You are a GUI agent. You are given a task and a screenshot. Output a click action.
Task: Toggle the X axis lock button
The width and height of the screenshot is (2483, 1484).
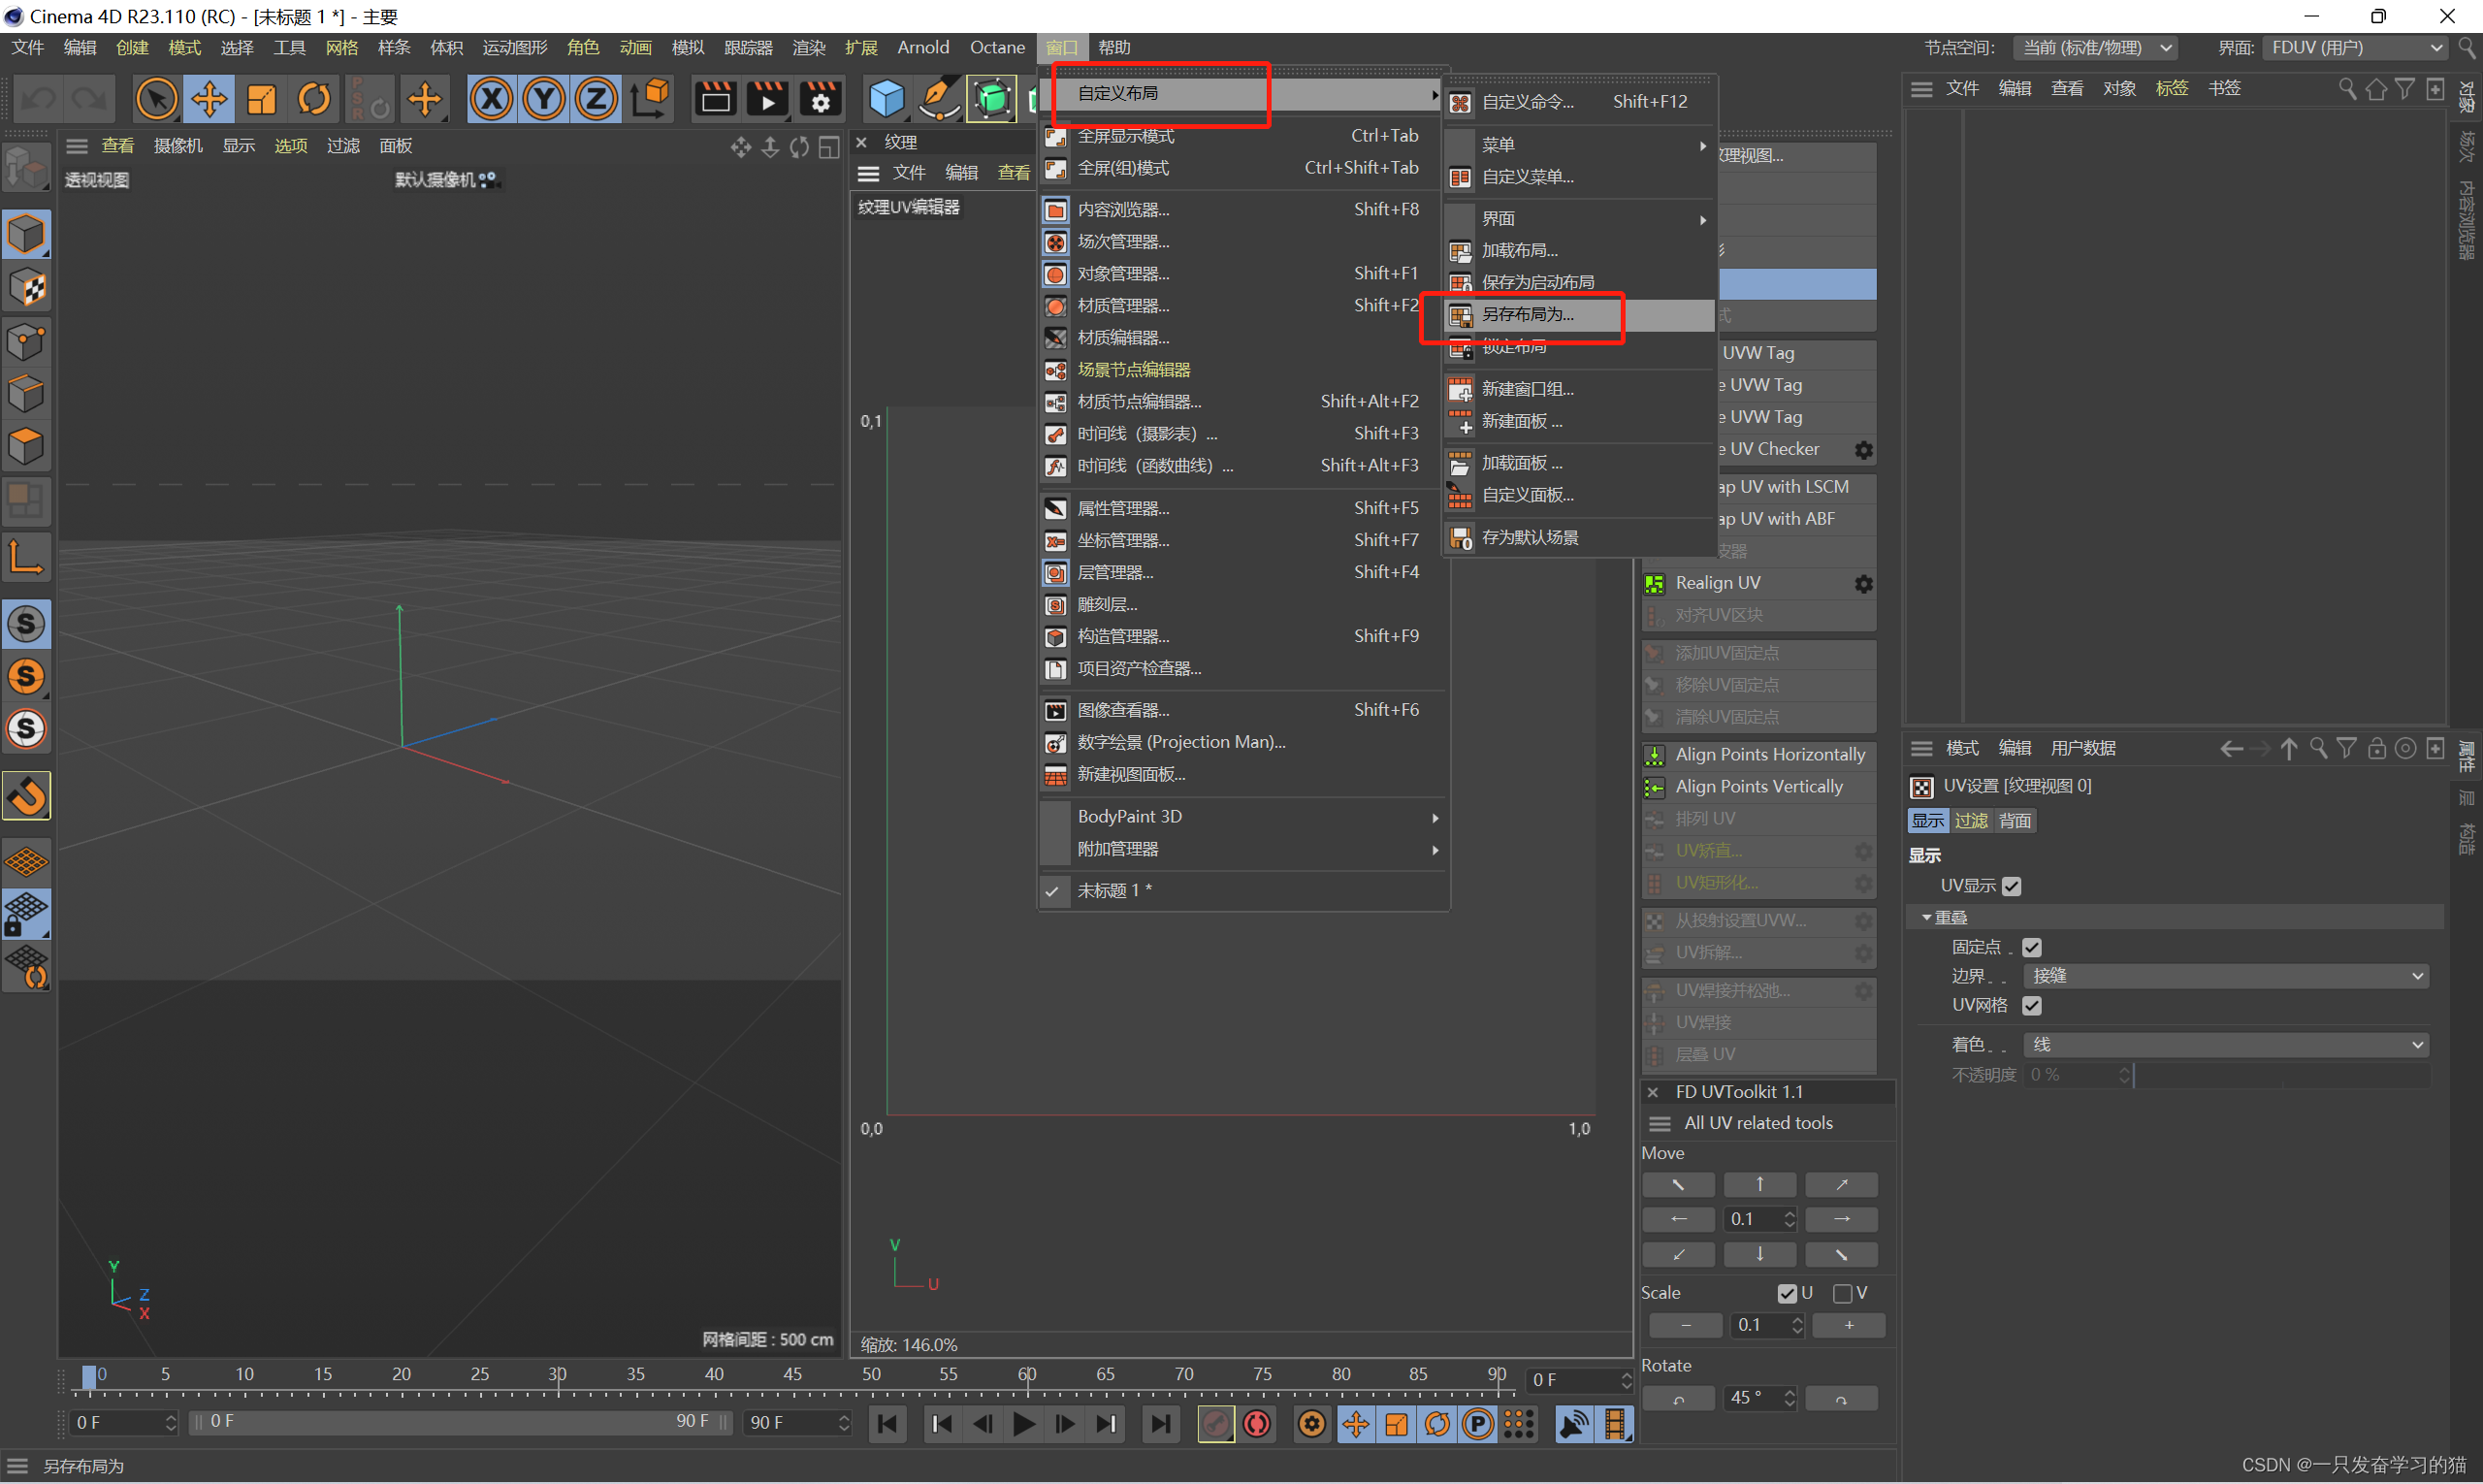pos(491,99)
